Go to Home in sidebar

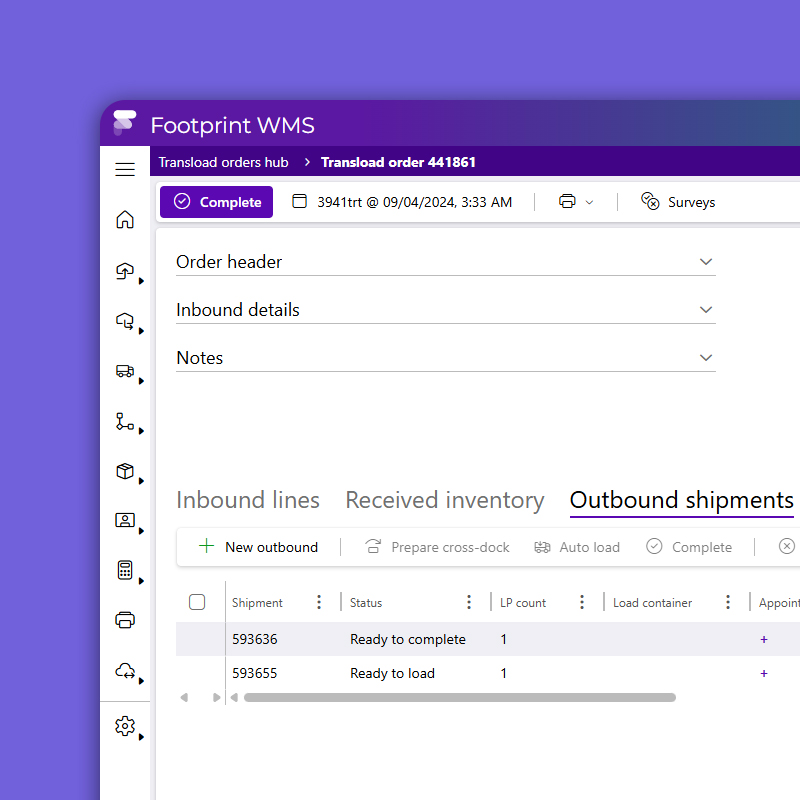pos(125,220)
